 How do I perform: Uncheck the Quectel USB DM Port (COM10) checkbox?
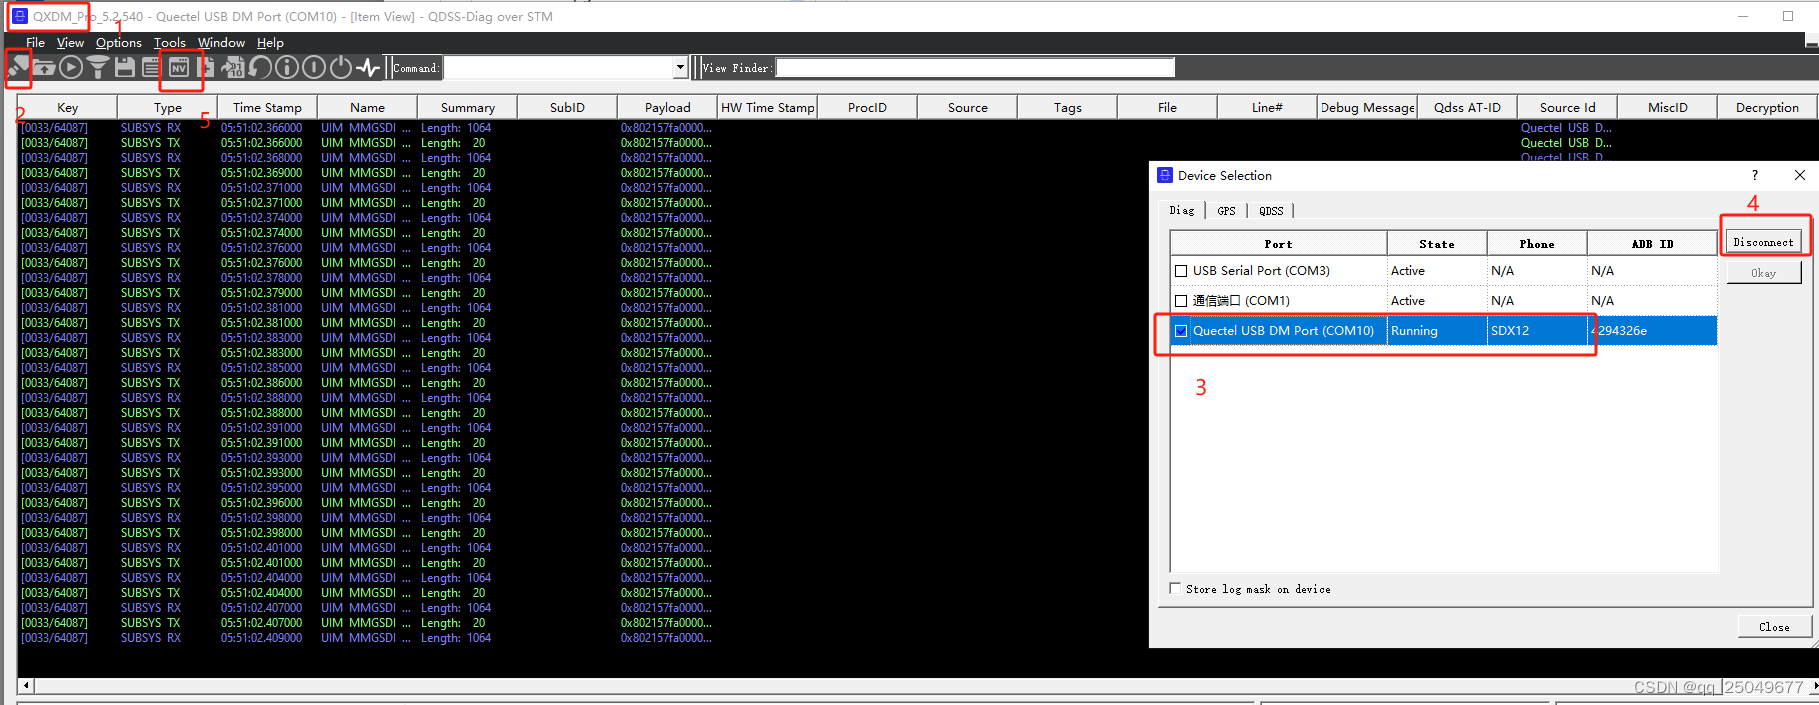point(1181,331)
